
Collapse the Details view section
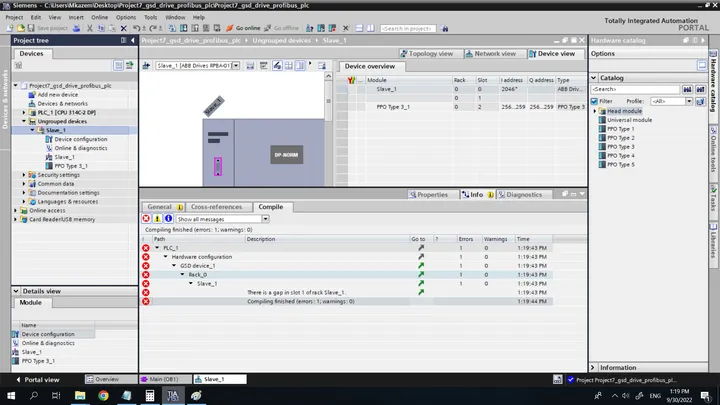[16, 291]
